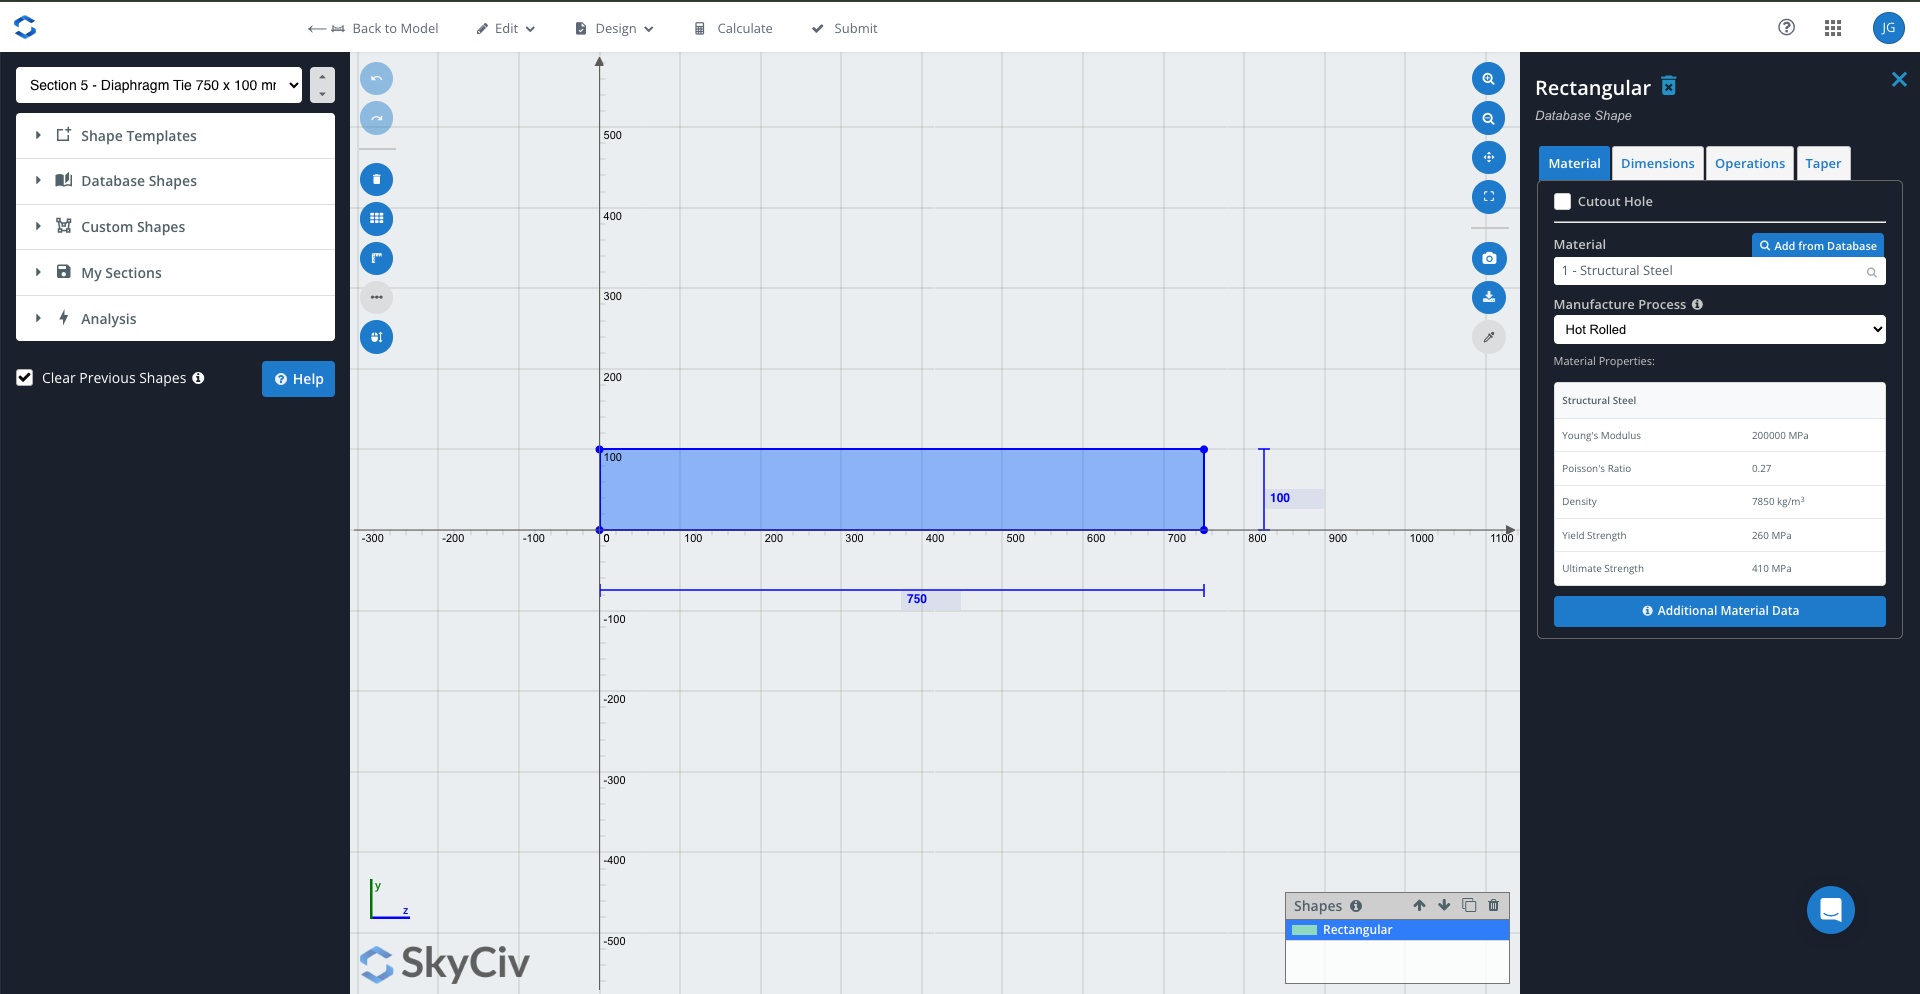Click the fit-to-screen frame icon
The width and height of the screenshot is (1920, 994).
[1488, 197]
